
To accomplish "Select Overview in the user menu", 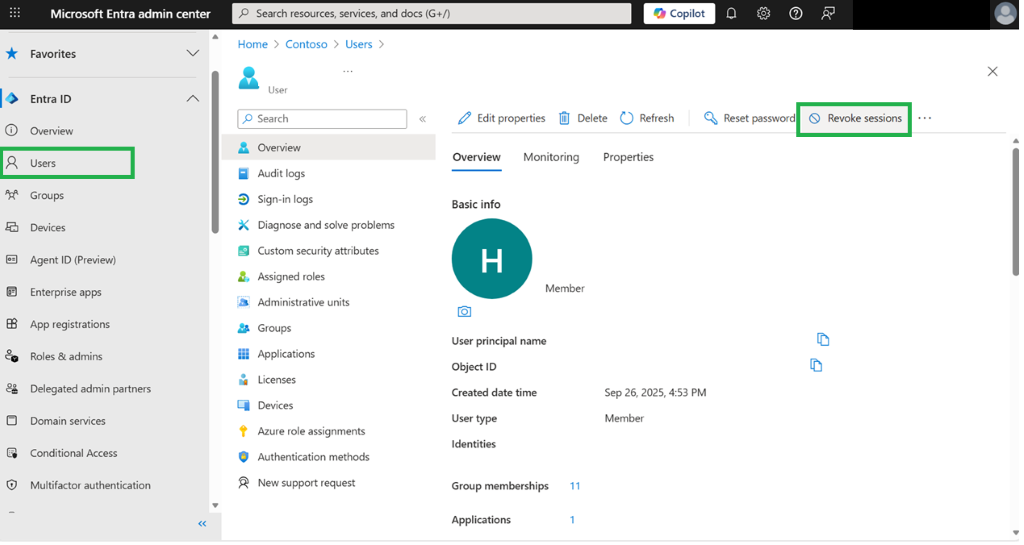I will pos(329,148).
